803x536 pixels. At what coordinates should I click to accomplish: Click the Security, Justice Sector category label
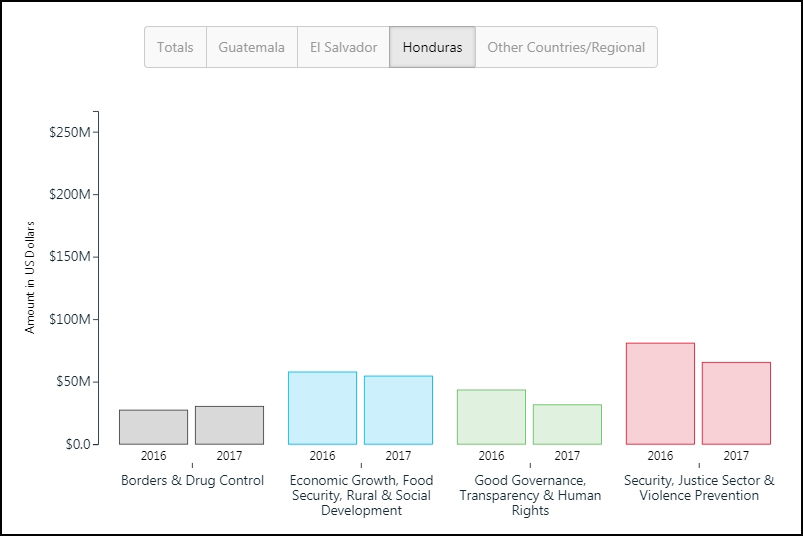(699, 488)
